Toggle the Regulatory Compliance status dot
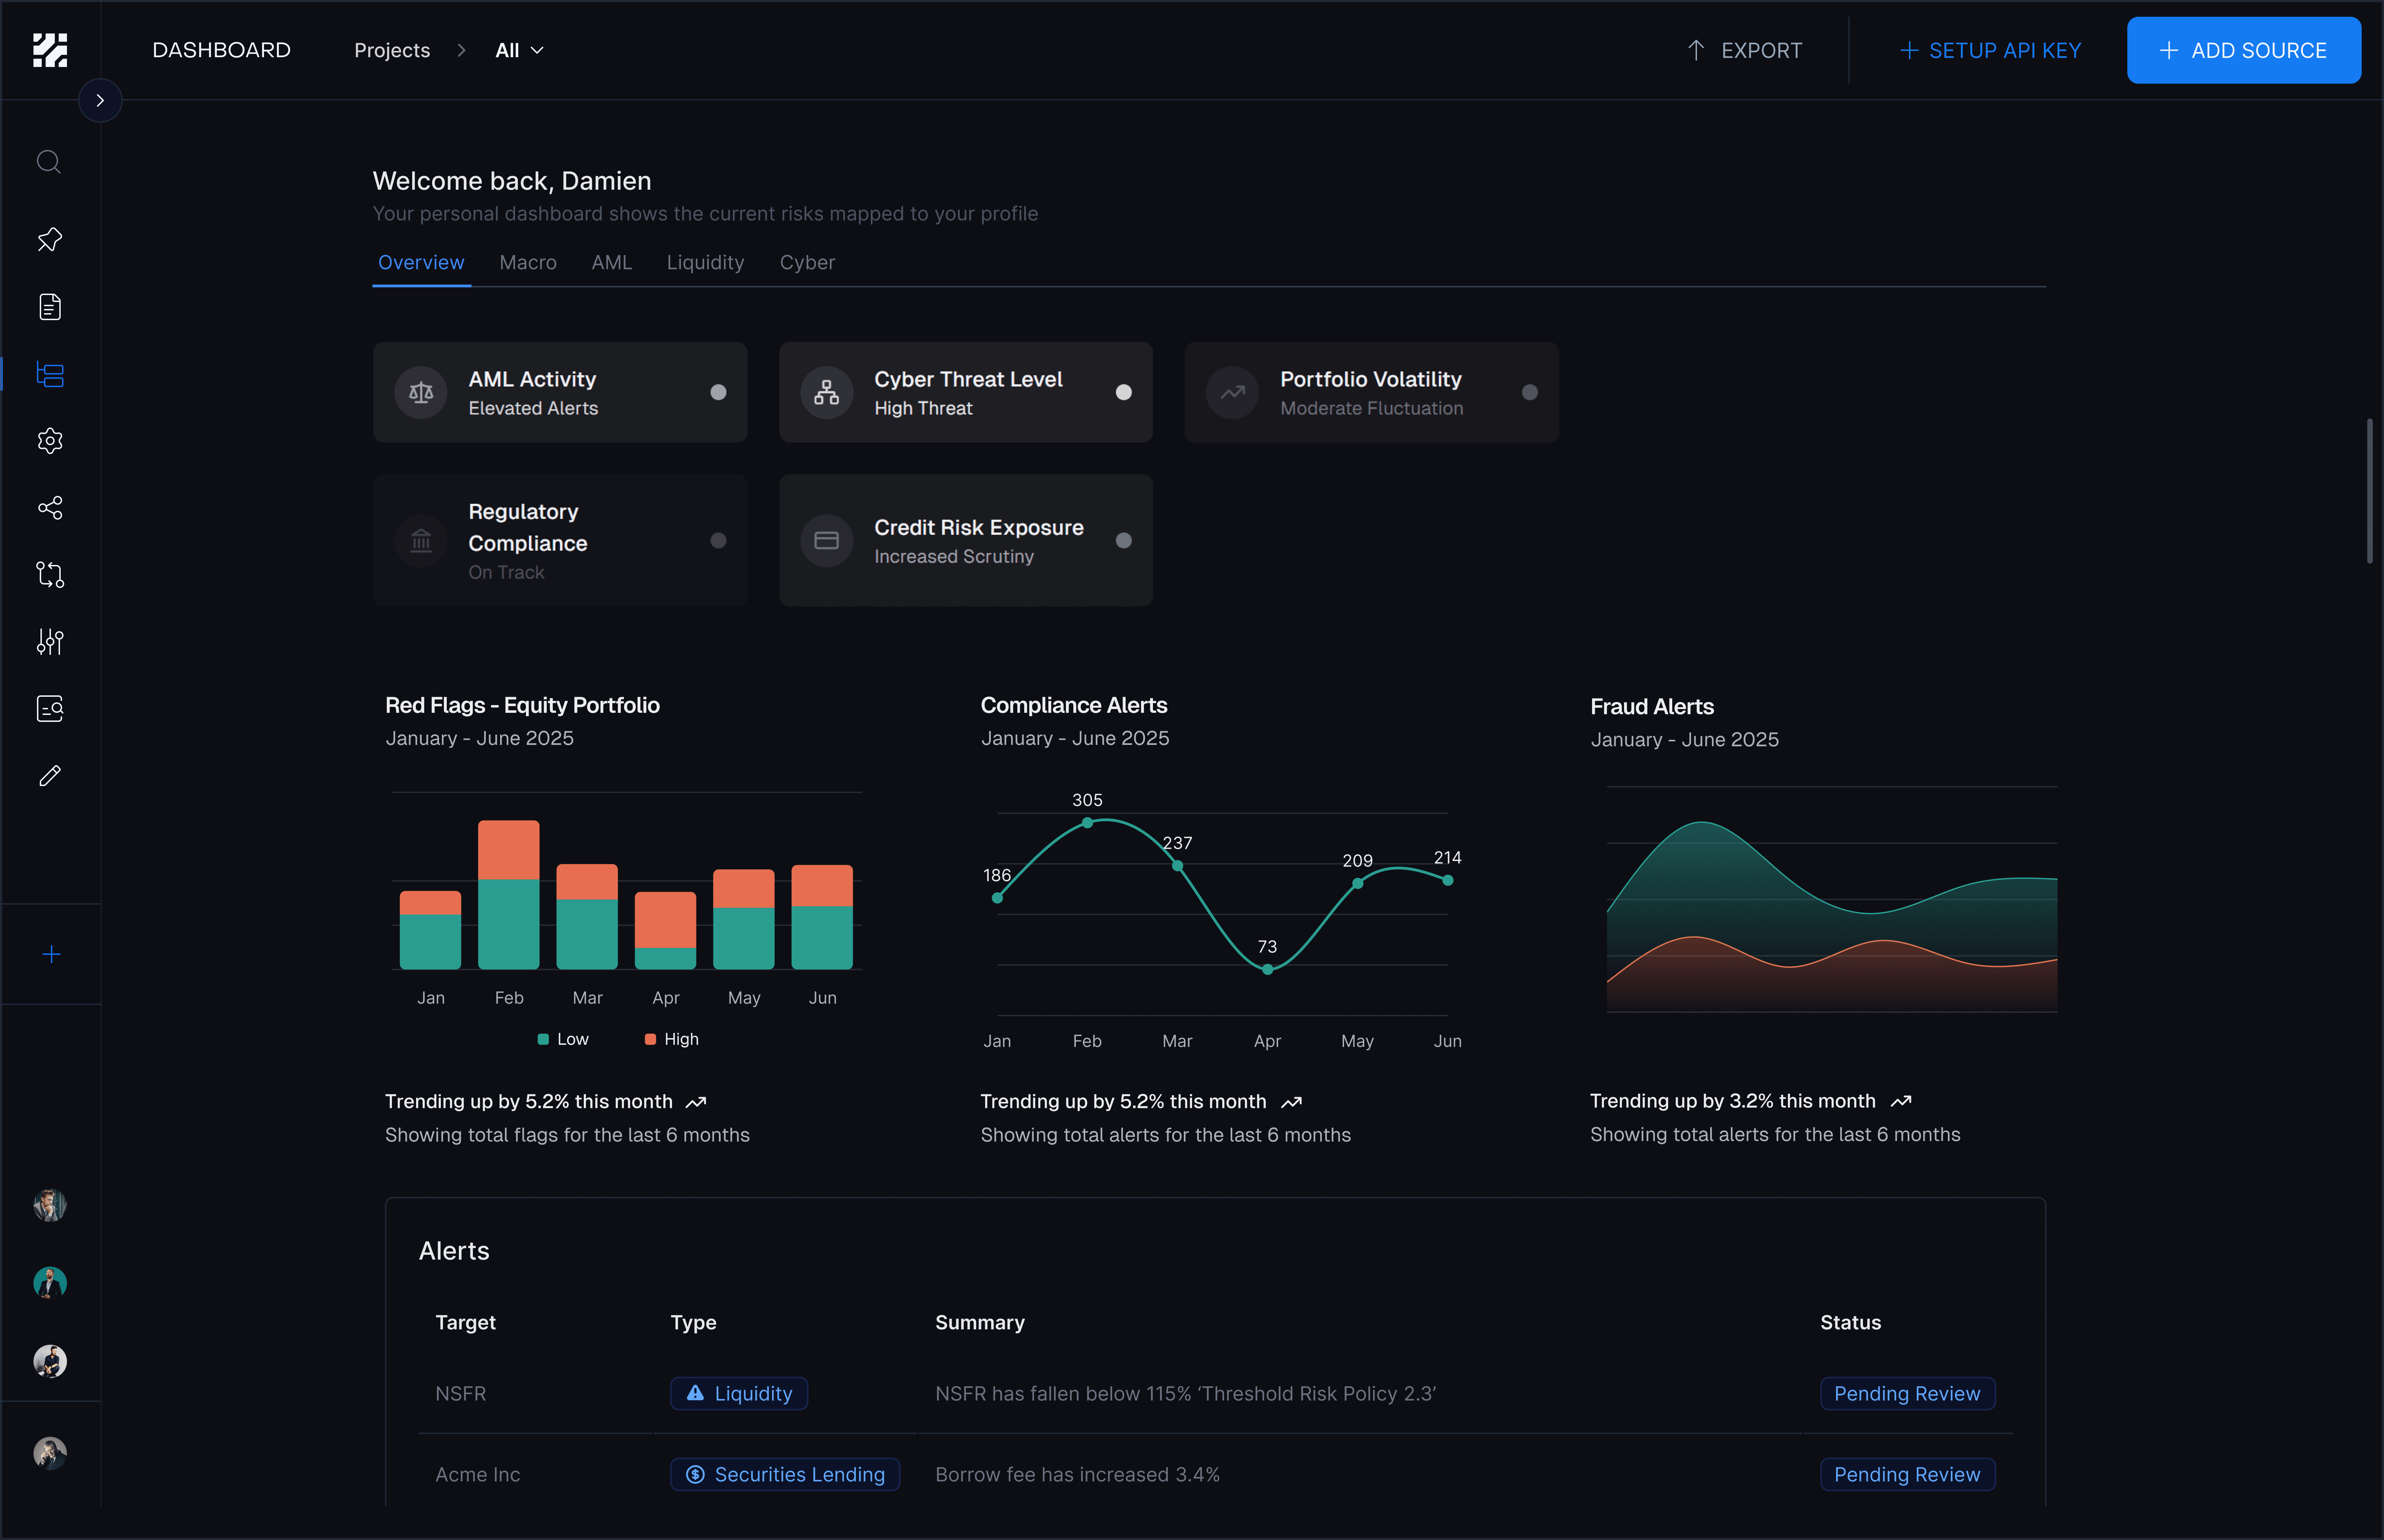The width and height of the screenshot is (2384, 1540). (x=718, y=540)
